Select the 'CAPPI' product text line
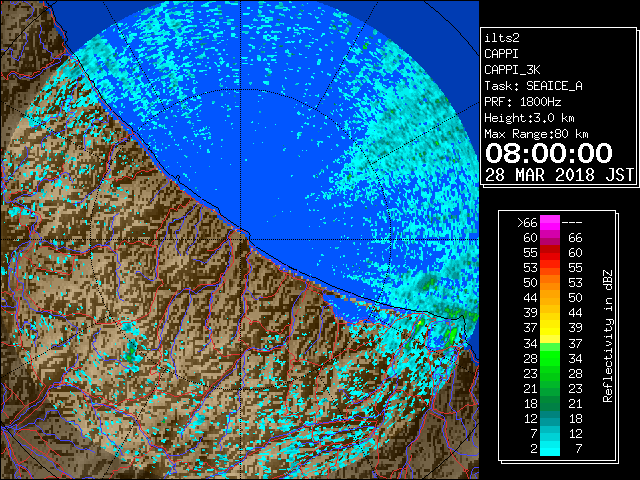The width and height of the screenshot is (640, 480). pos(501,54)
